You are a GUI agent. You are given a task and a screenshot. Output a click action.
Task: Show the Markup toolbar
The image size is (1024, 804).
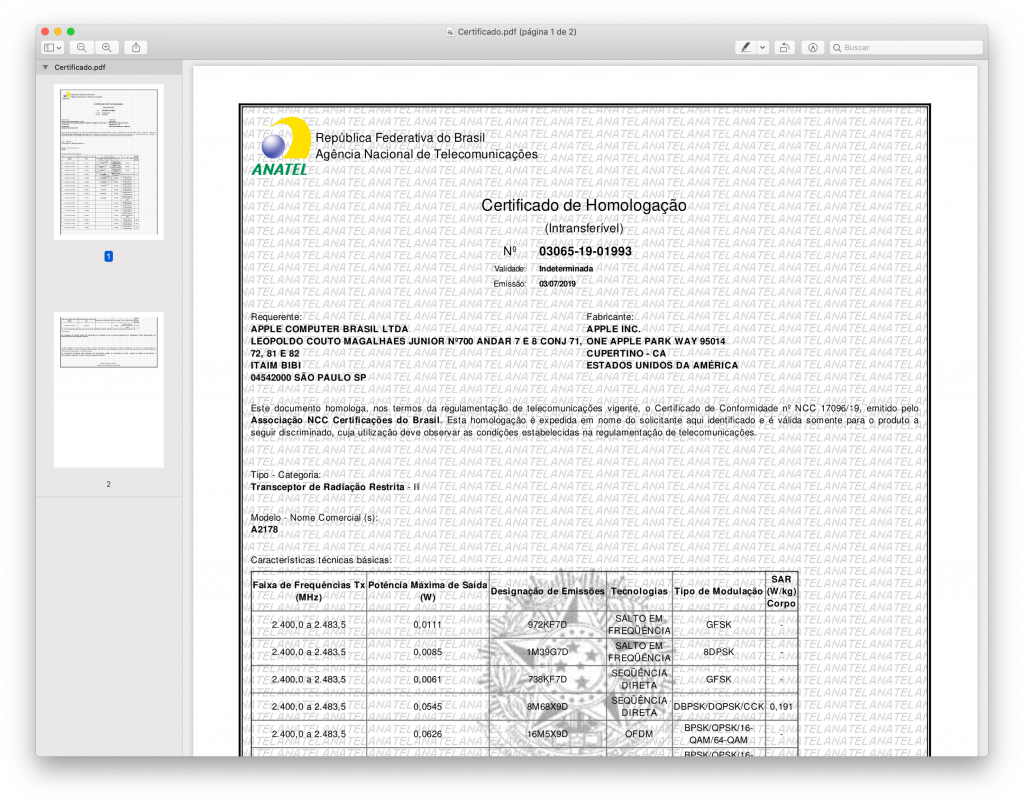[812, 48]
